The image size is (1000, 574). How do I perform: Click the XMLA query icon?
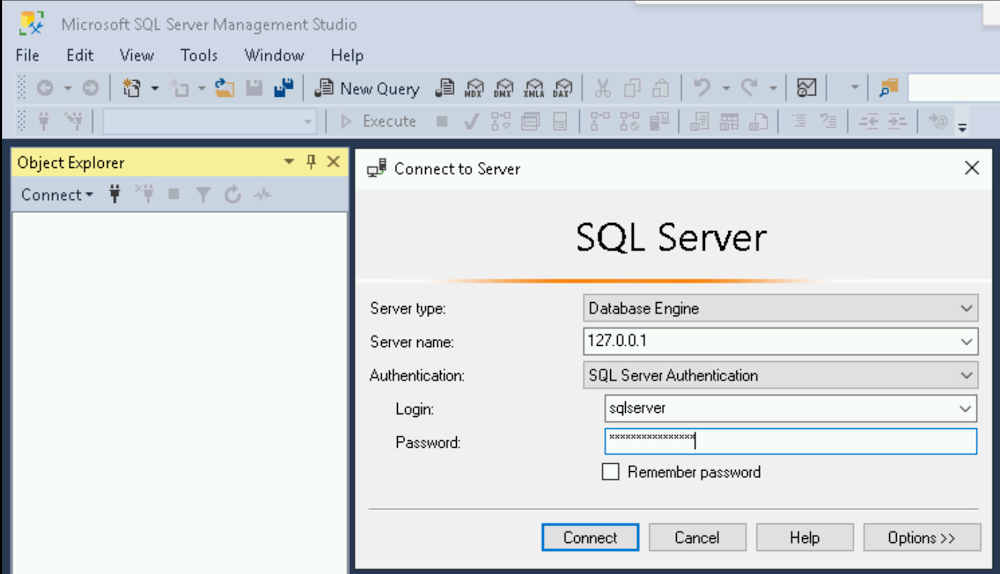pos(533,88)
